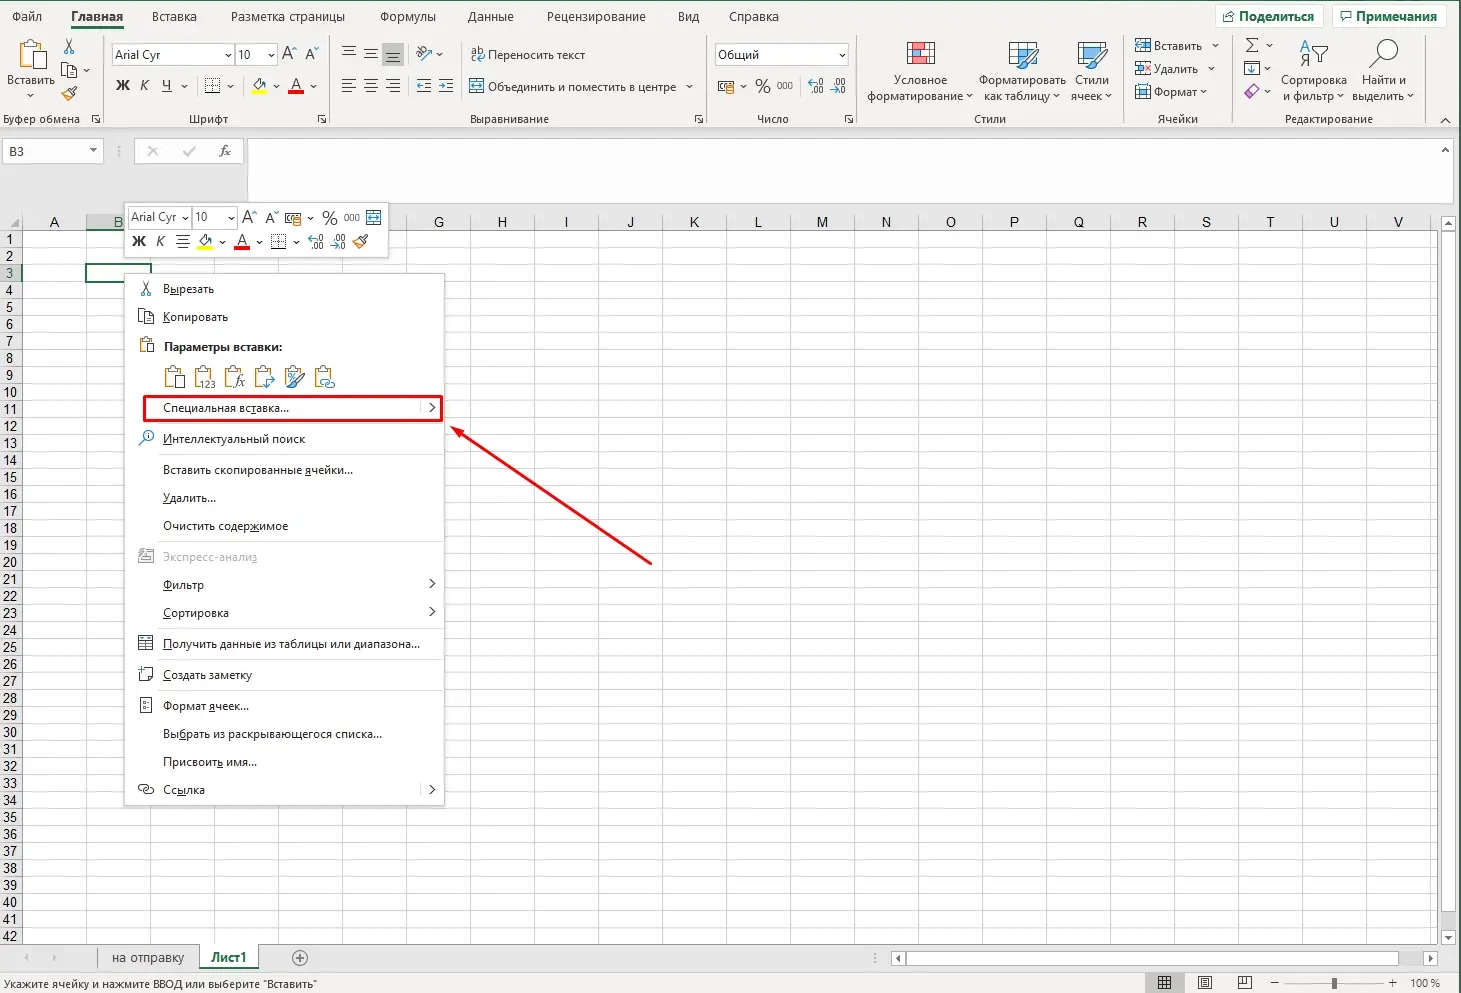Increase font size in the ribbon

pos(289,54)
